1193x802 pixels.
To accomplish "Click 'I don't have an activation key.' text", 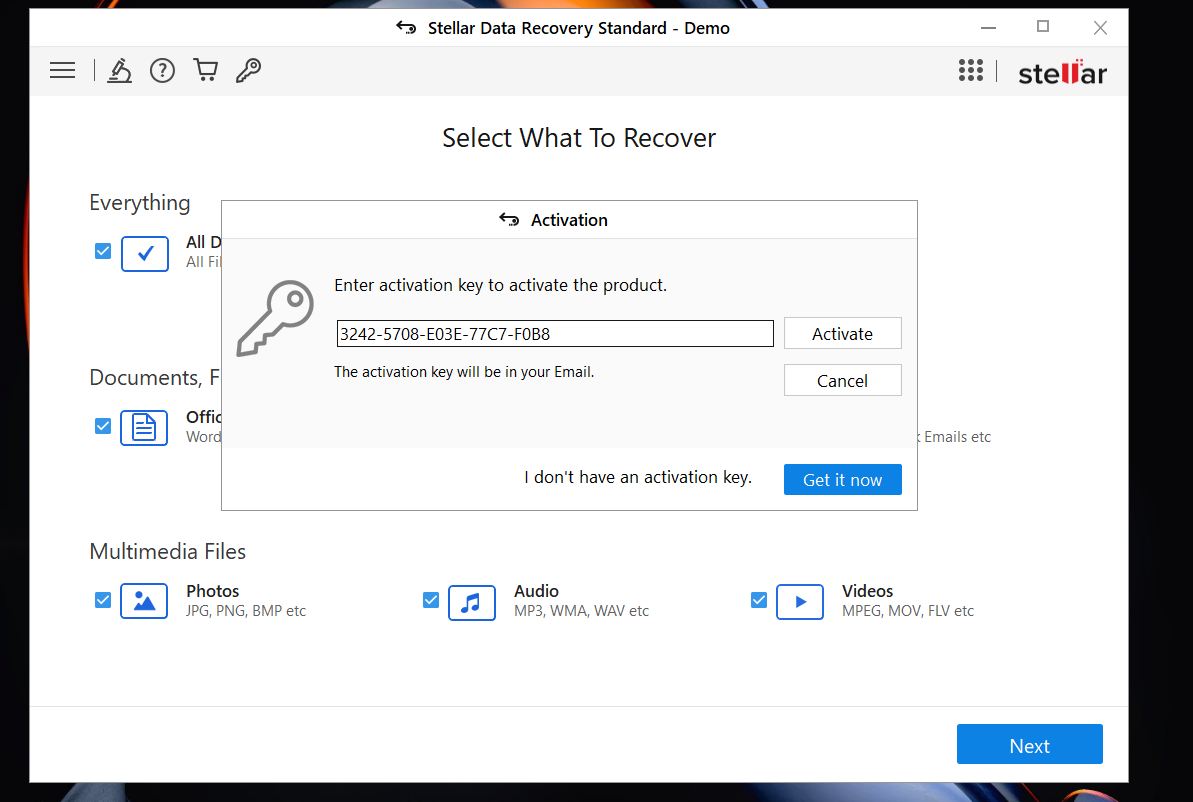I will 638,478.
